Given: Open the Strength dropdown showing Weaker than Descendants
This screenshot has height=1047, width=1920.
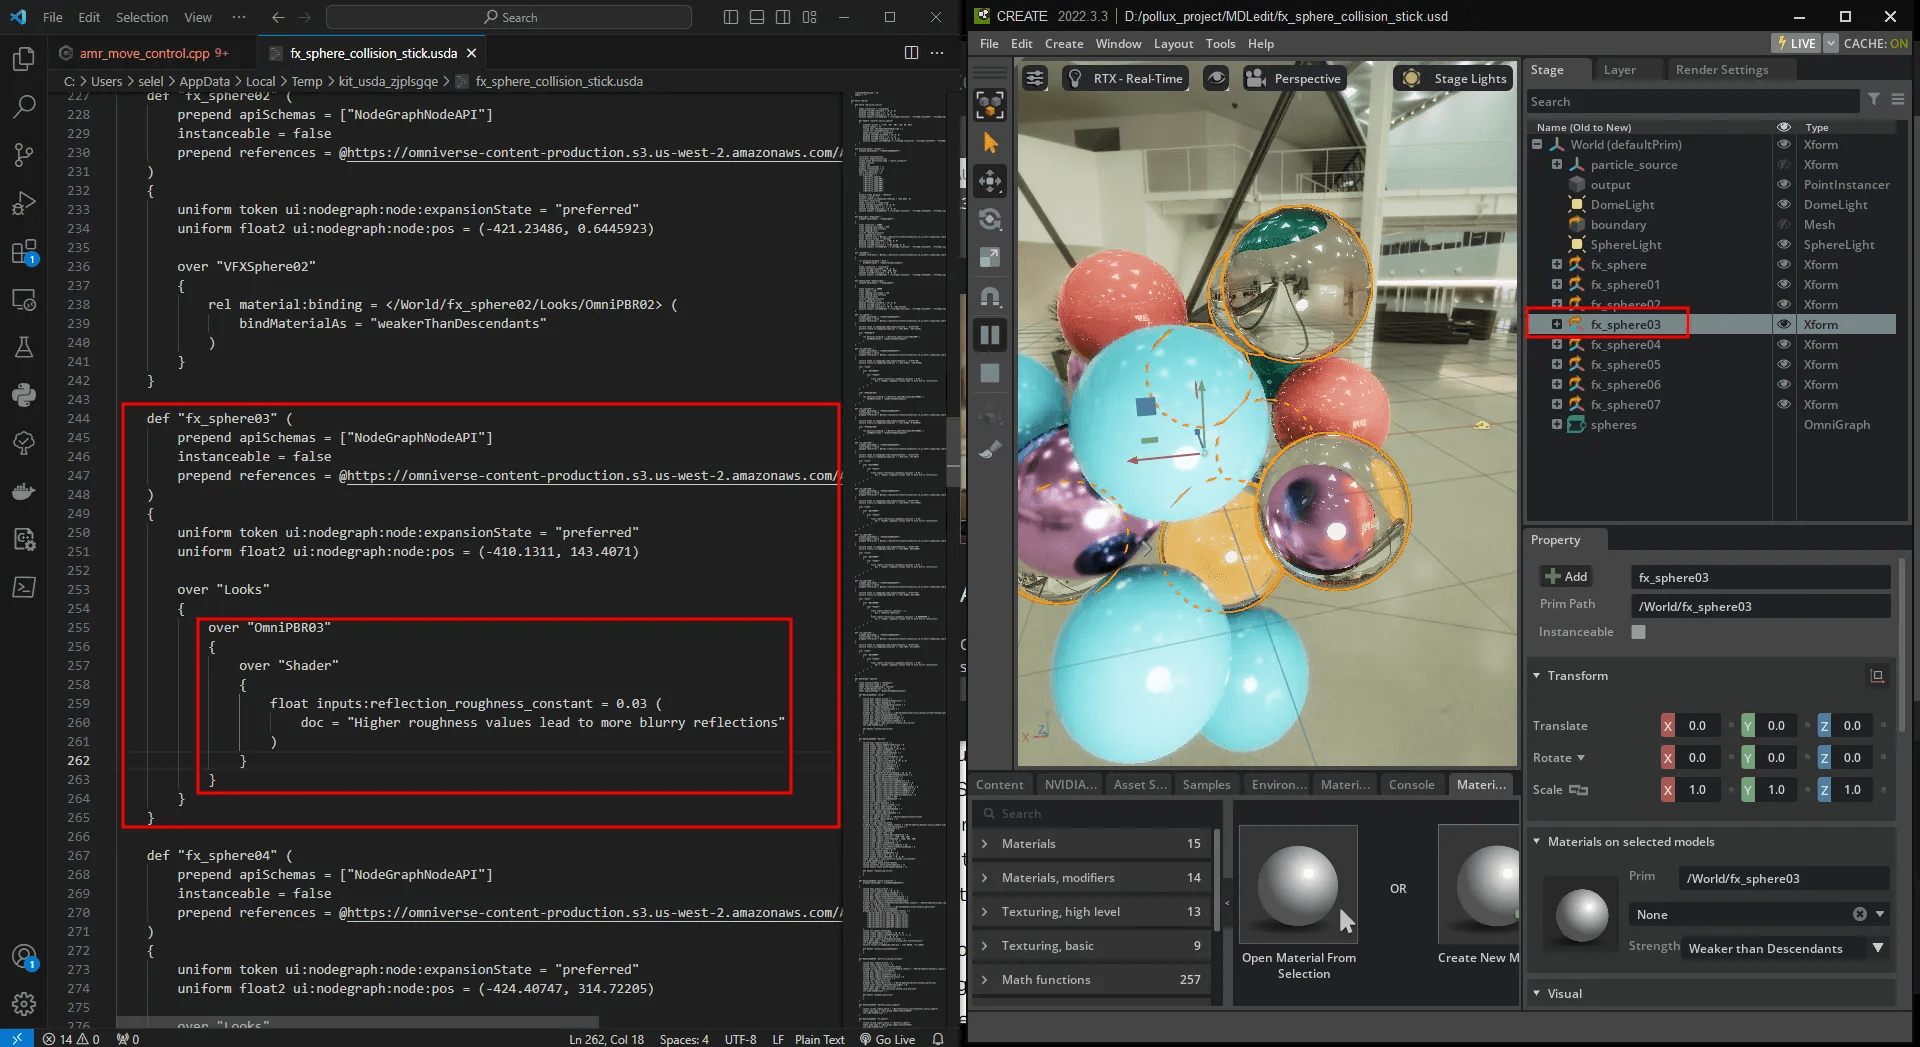Looking at the screenshot, I should tap(1878, 948).
